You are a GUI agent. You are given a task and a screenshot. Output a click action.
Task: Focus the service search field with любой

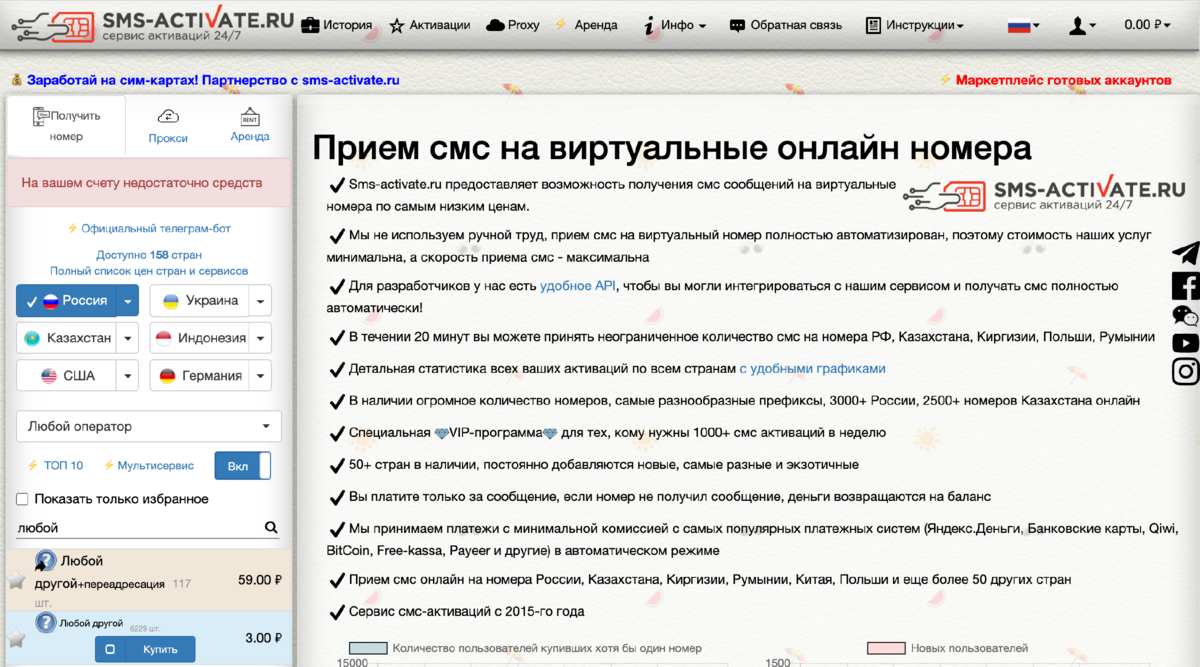point(138,527)
